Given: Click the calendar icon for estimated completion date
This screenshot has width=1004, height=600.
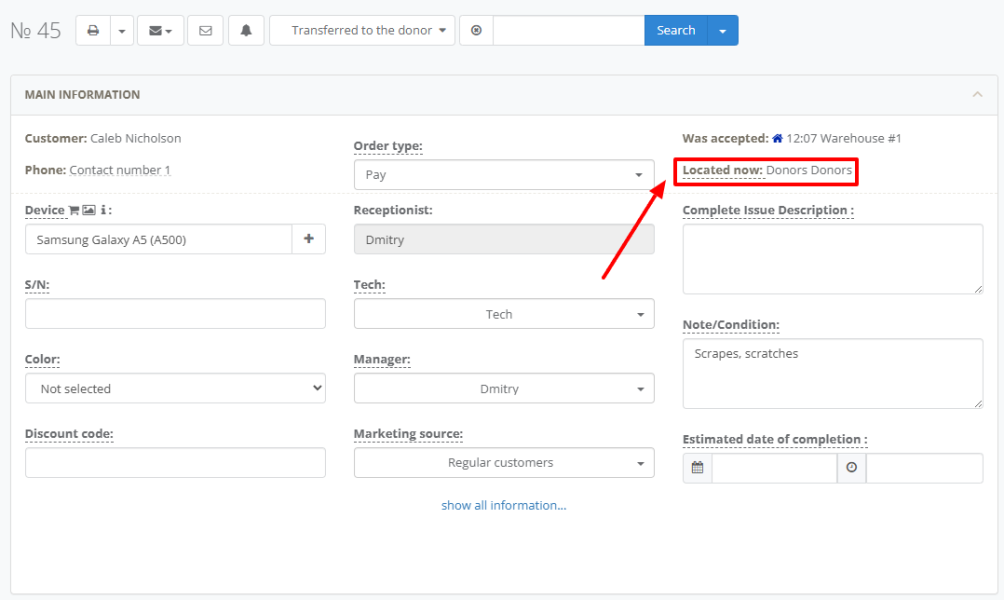Looking at the screenshot, I should coord(698,468).
